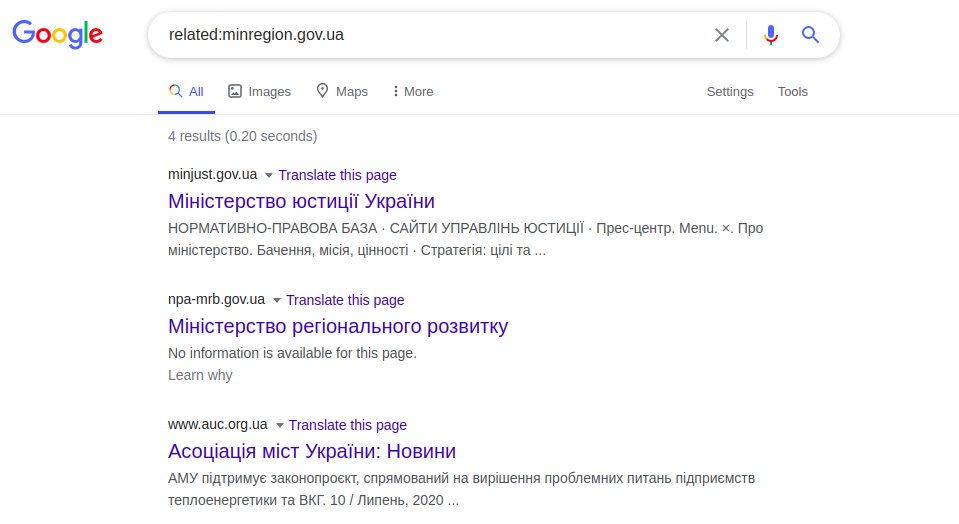
Task: Translate the minjust.gov.ua page
Action: pos(338,175)
